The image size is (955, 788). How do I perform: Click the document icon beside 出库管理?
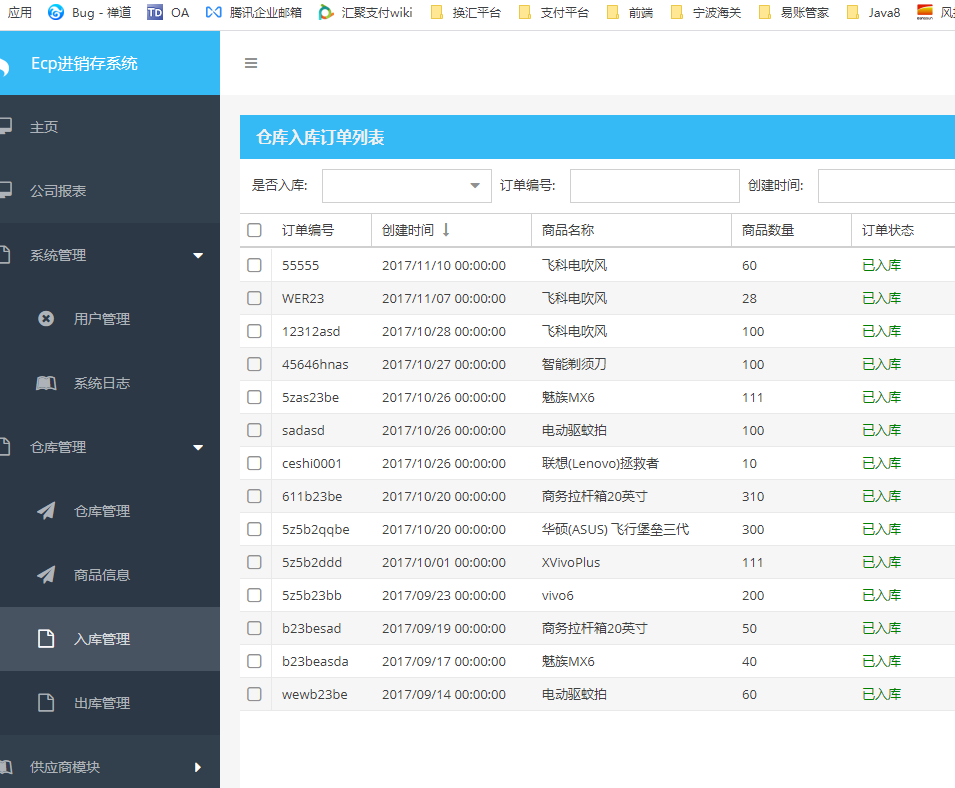[46, 702]
